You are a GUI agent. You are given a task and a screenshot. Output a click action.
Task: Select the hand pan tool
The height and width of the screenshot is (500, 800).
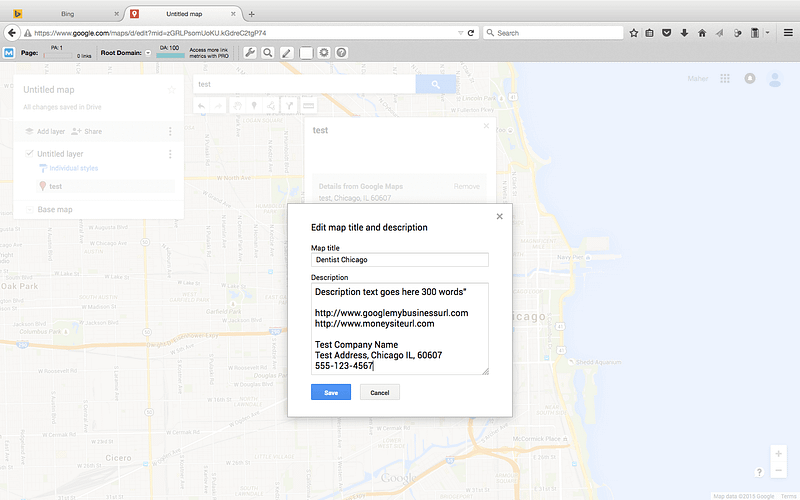click(x=237, y=106)
